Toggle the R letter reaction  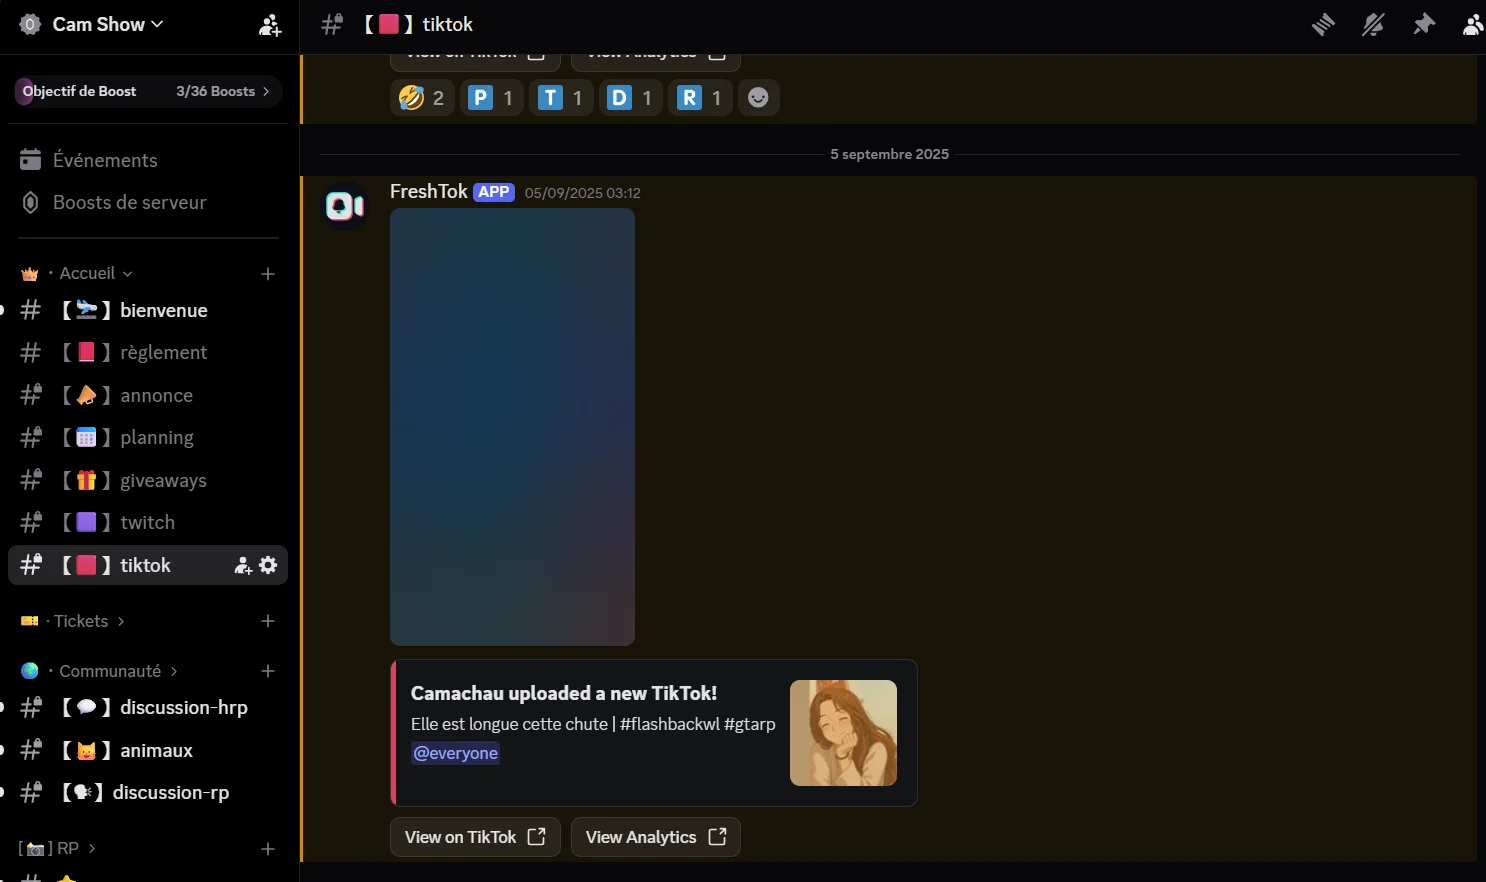[x=700, y=97]
